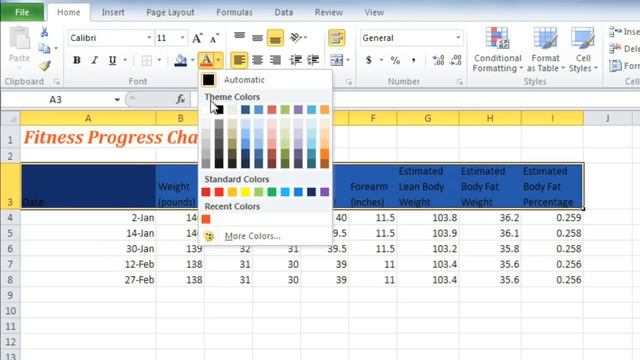This screenshot has width=640, height=360.
Task: Click Increase Indent icon
Action: [x=313, y=60]
